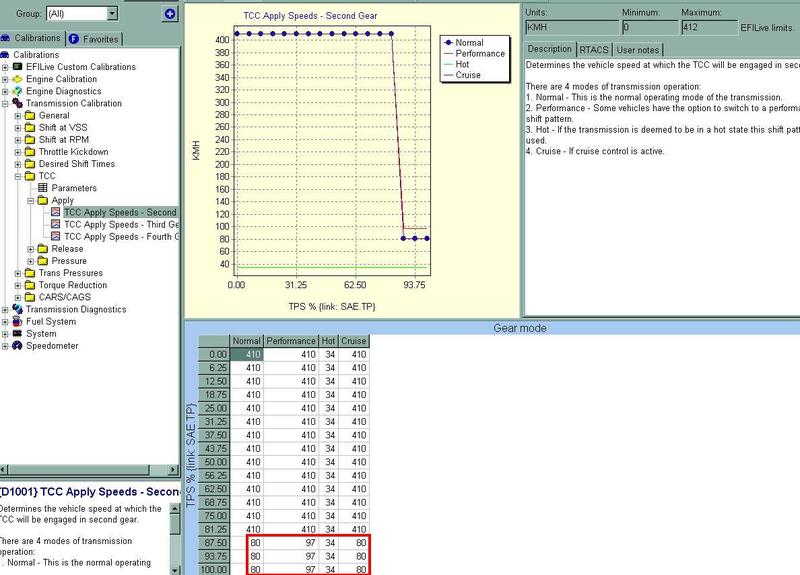
Task: Select the Speedometer icon
Action: pyautogui.click(x=17, y=345)
